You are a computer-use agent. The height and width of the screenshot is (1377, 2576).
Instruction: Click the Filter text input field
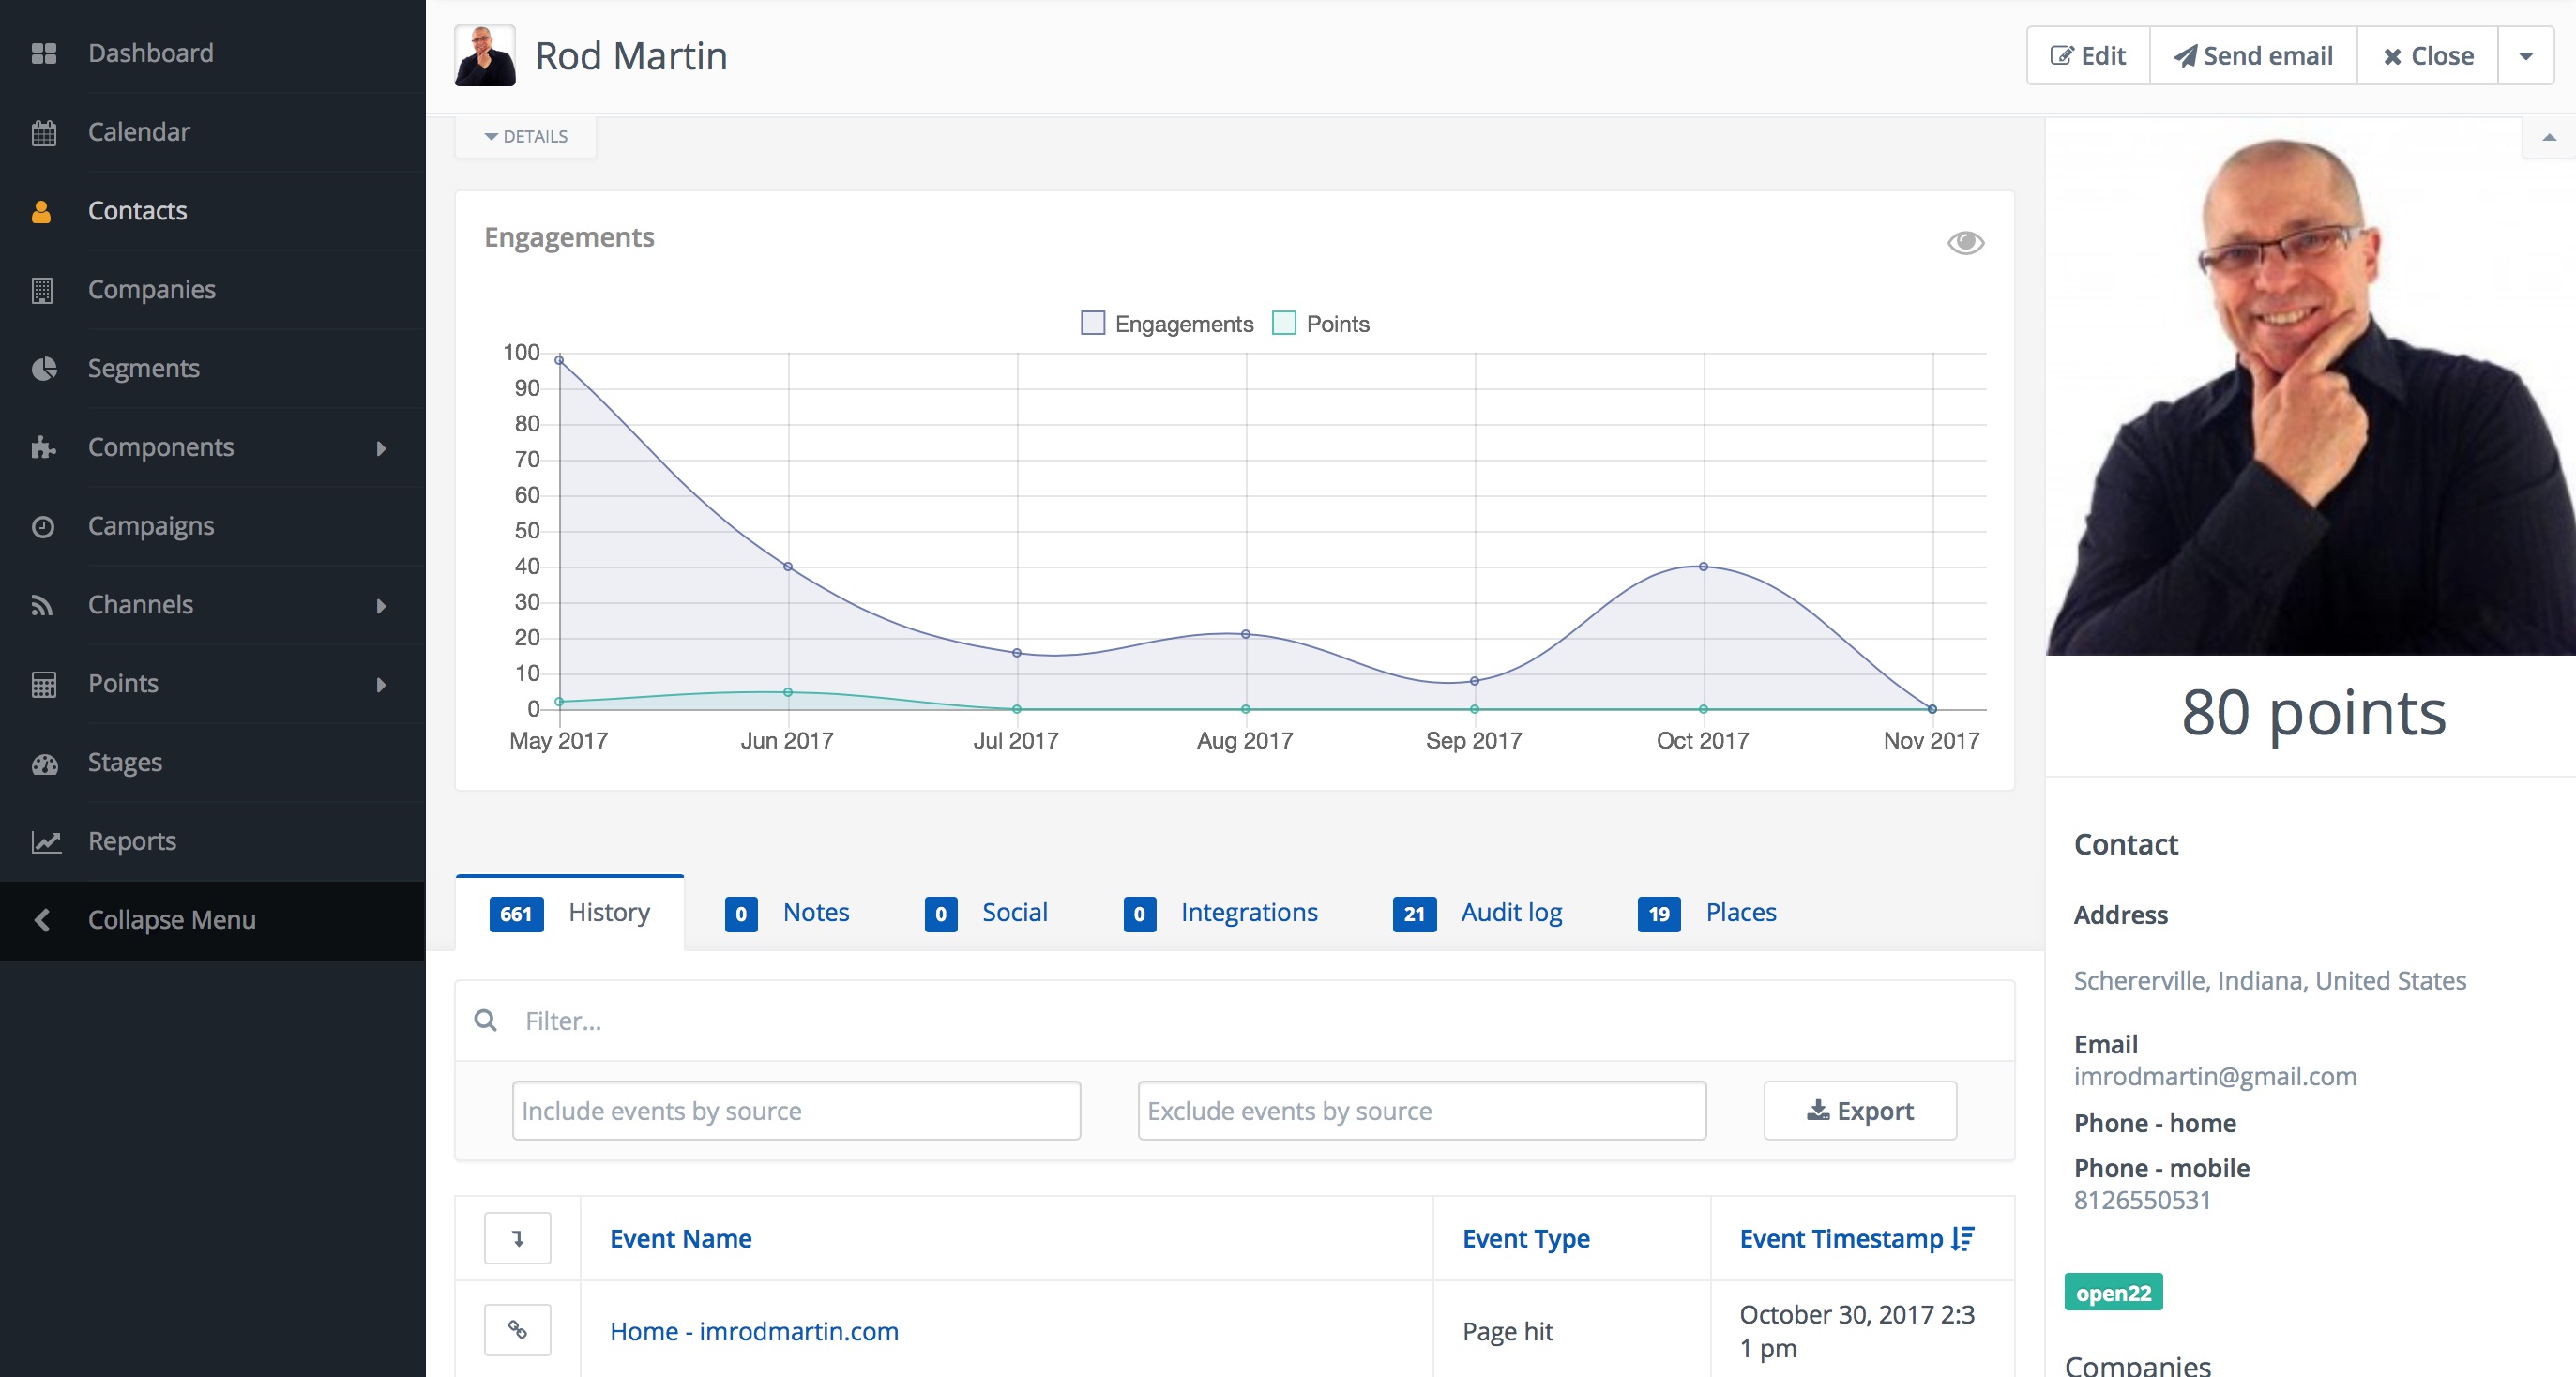coord(1234,1020)
